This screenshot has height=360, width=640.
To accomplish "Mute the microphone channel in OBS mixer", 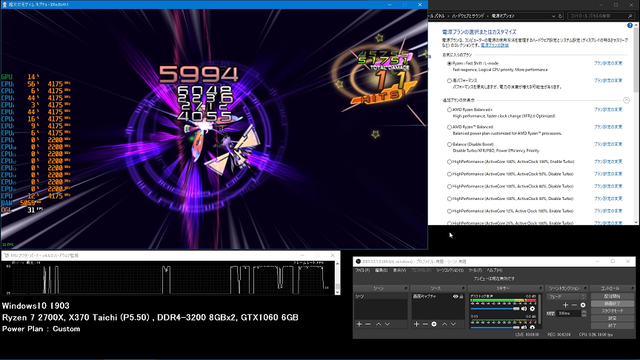I will (524, 327).
